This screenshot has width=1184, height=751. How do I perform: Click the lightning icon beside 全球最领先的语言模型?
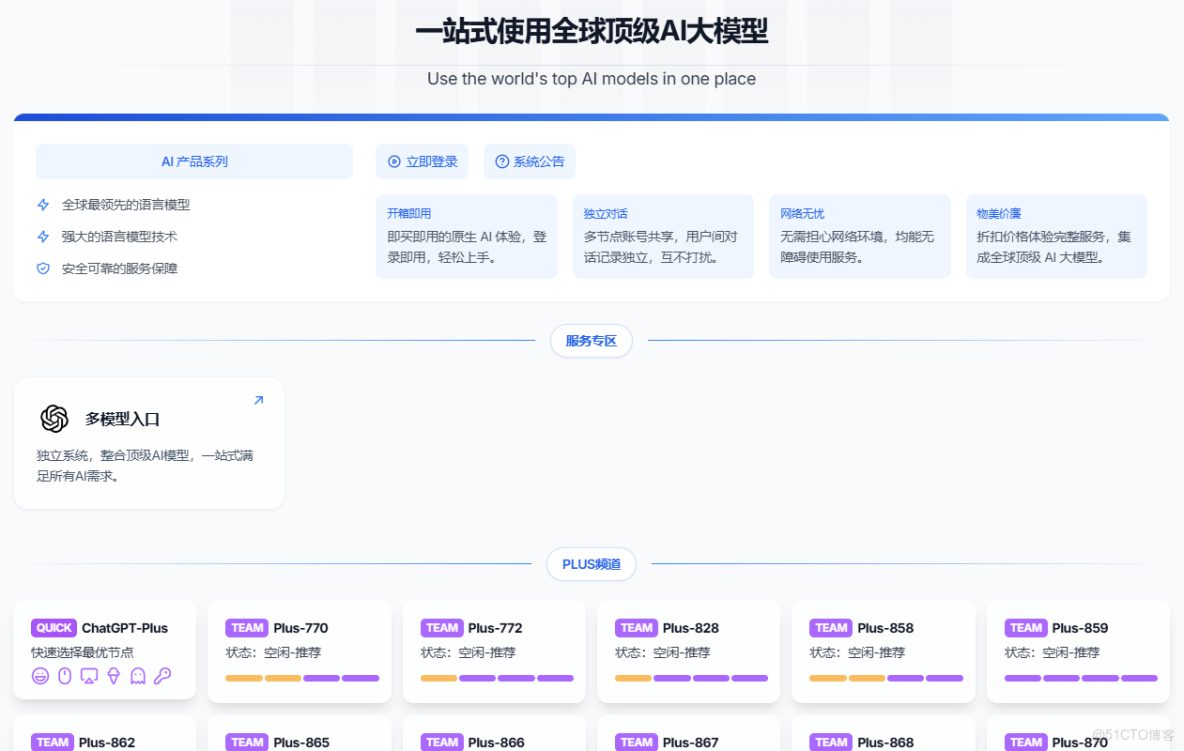click(42, 204)
